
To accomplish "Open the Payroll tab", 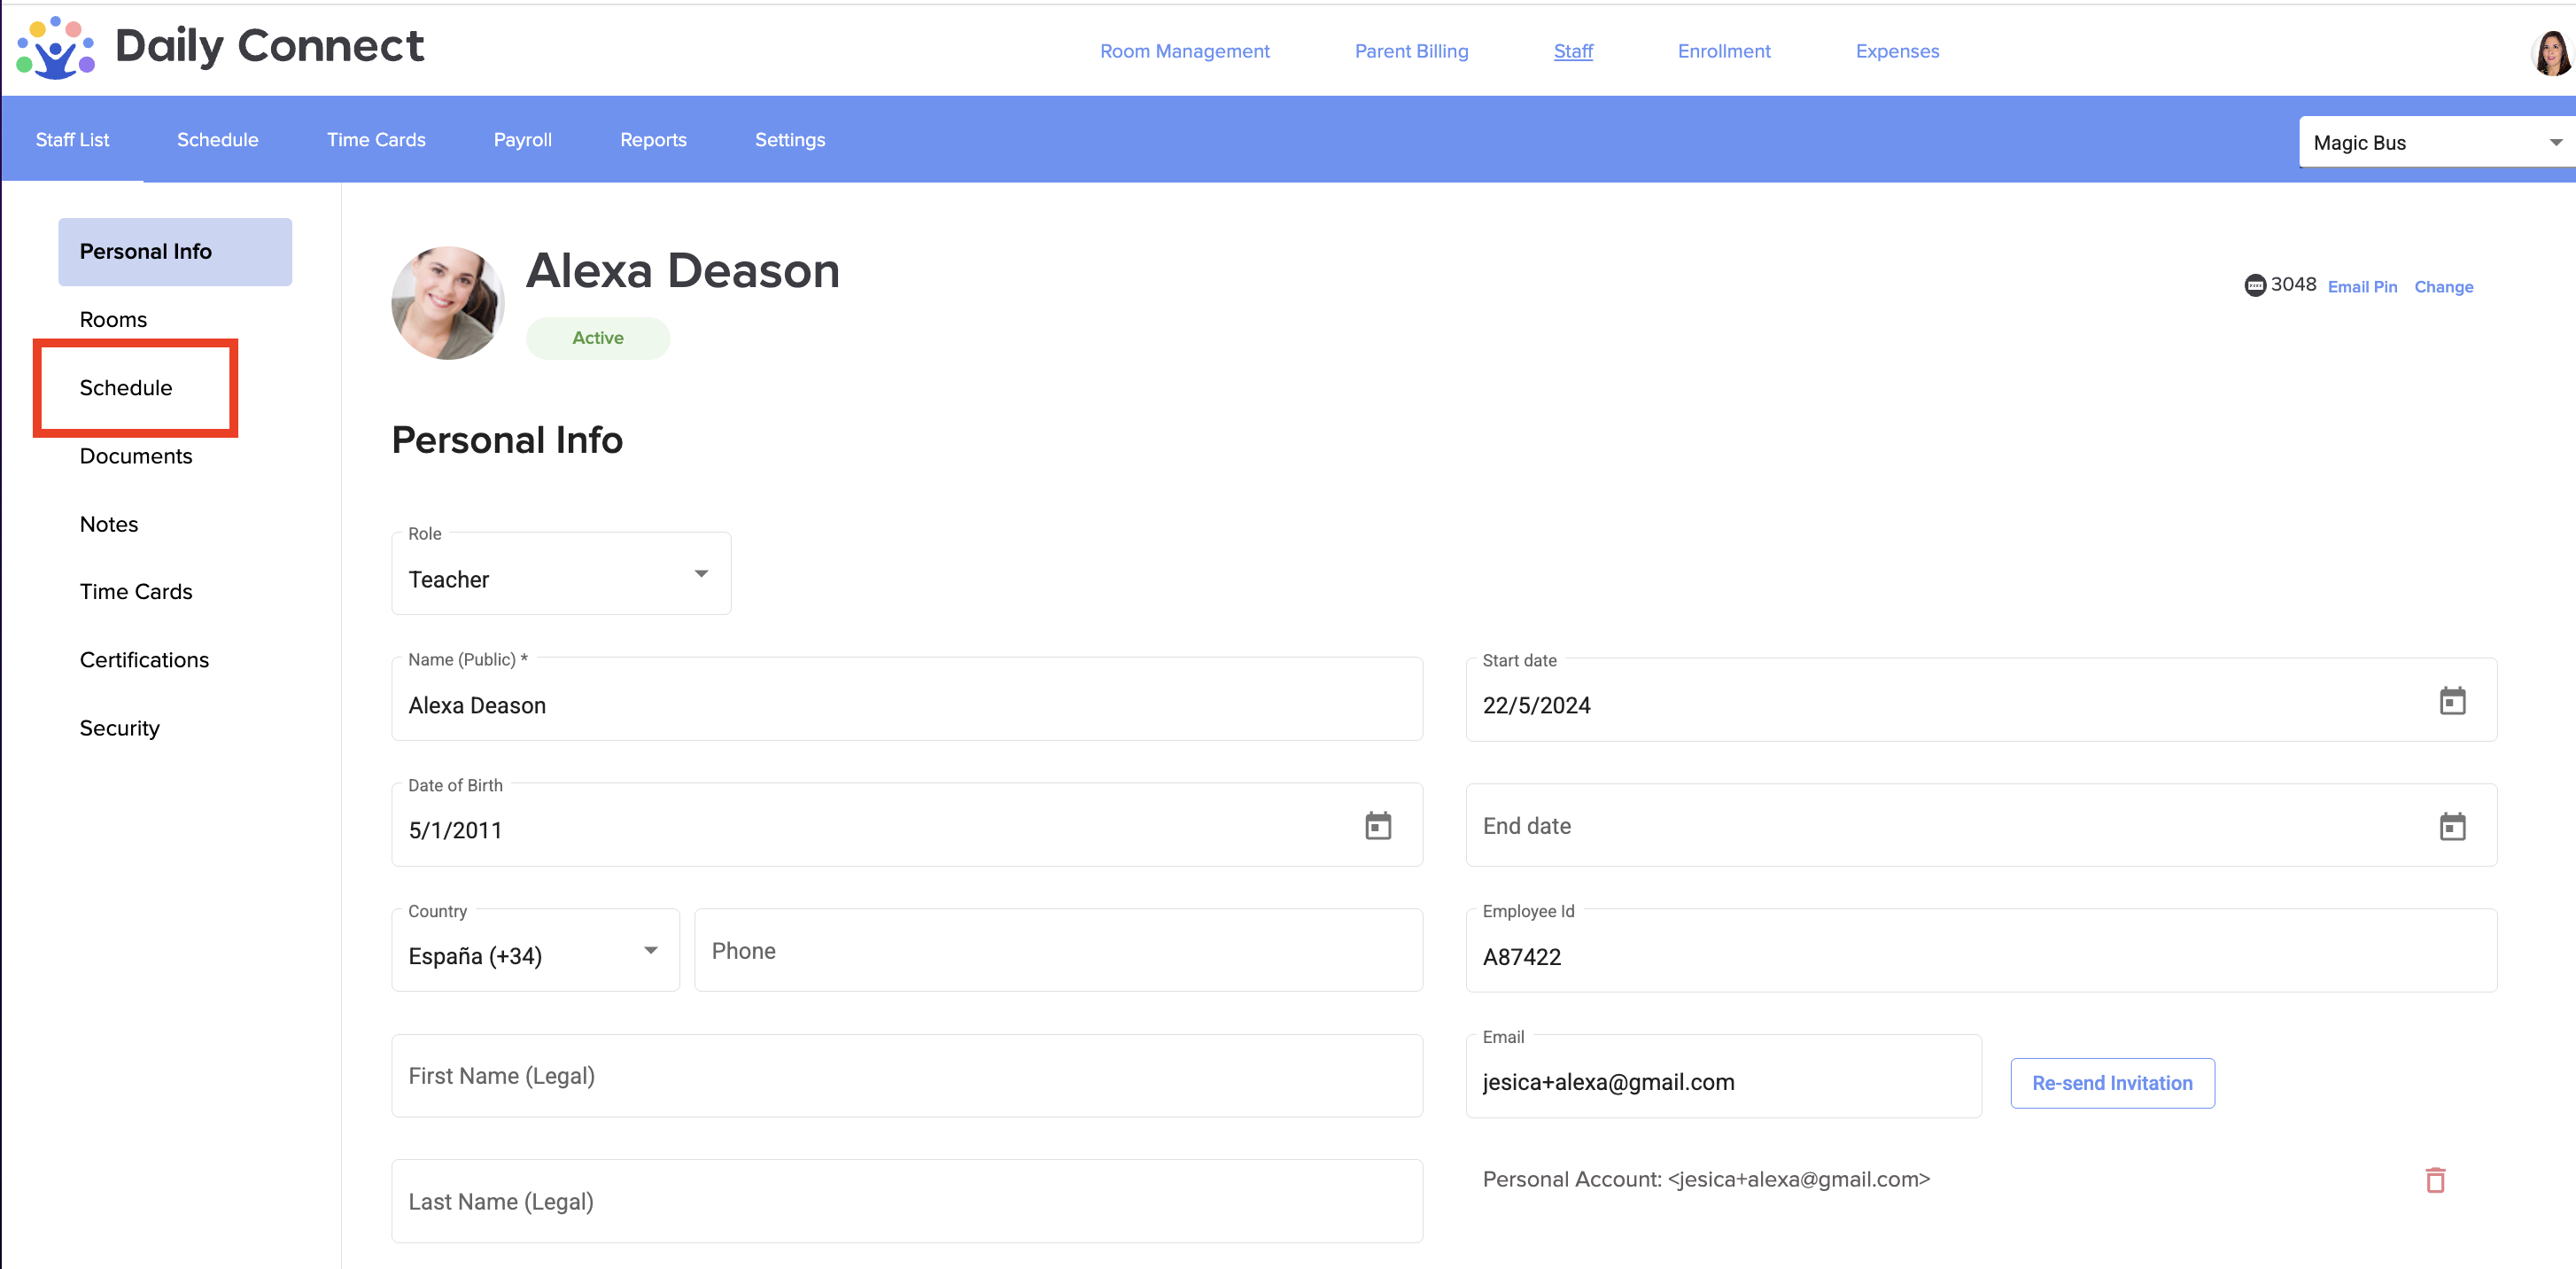I will (x=522, y=140).
